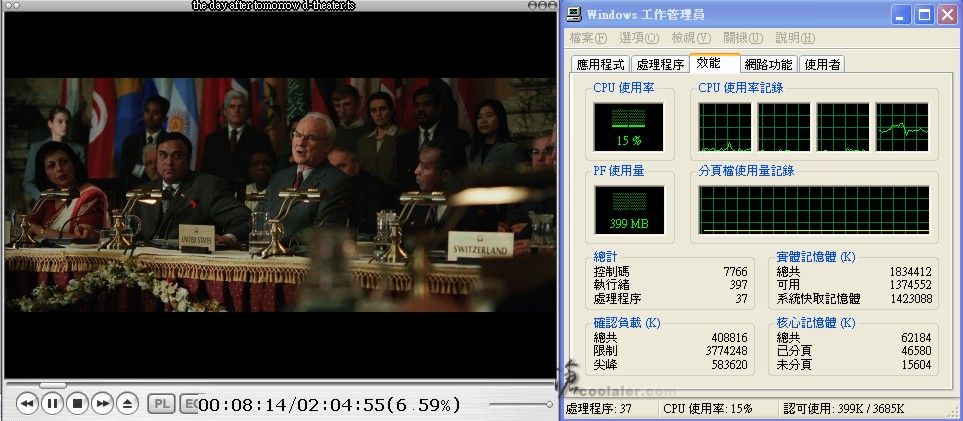Switch to the 處理程序 tab
Image resolution: width=963 pixels, height=421 pixels.
coord(660,65)
